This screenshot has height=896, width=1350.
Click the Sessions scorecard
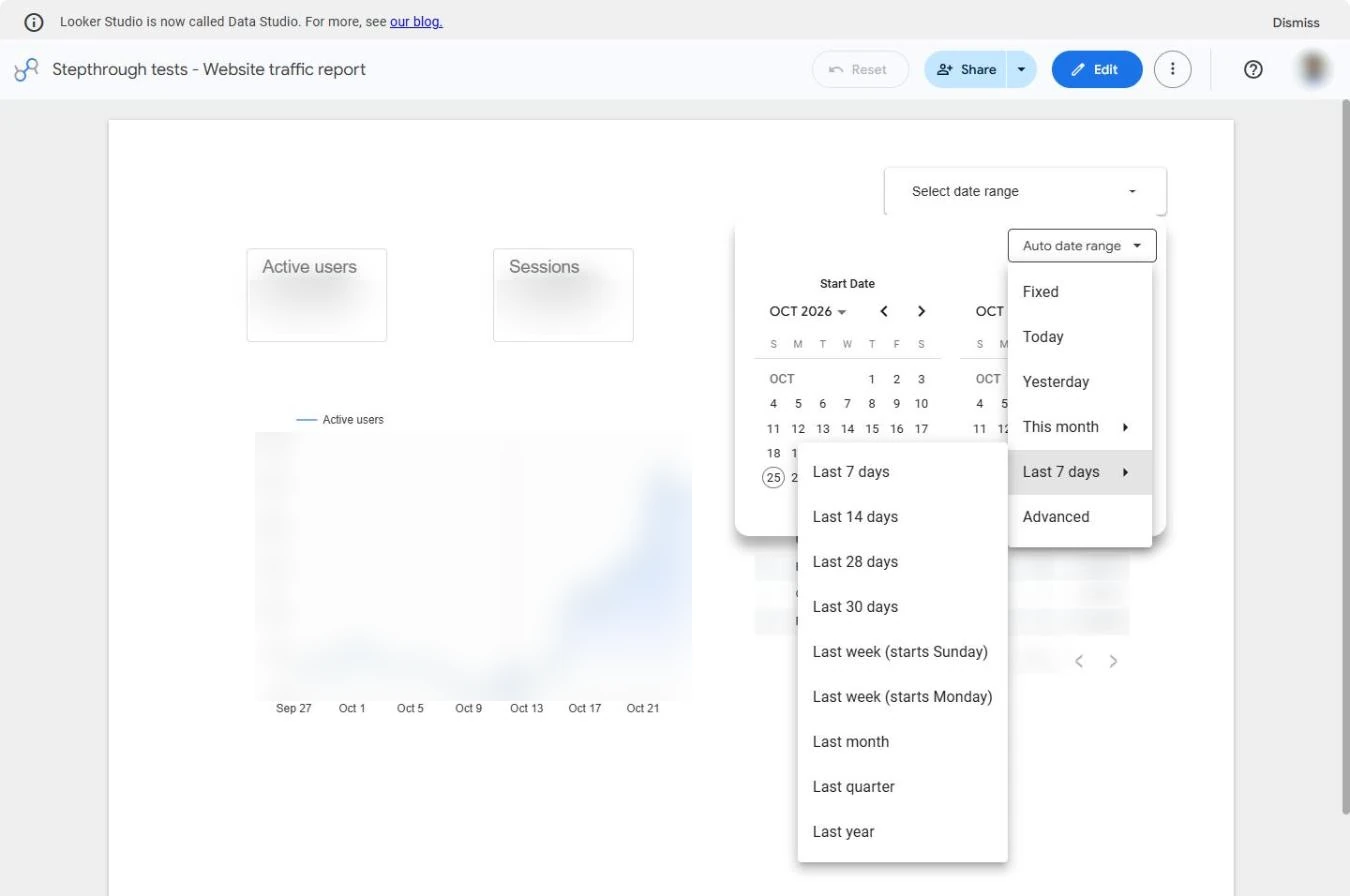click(563, 295)
